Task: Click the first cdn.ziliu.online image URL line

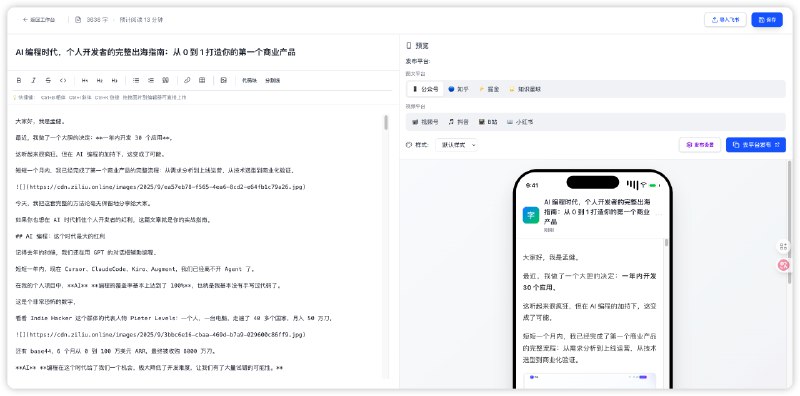Action: [160, 187]
